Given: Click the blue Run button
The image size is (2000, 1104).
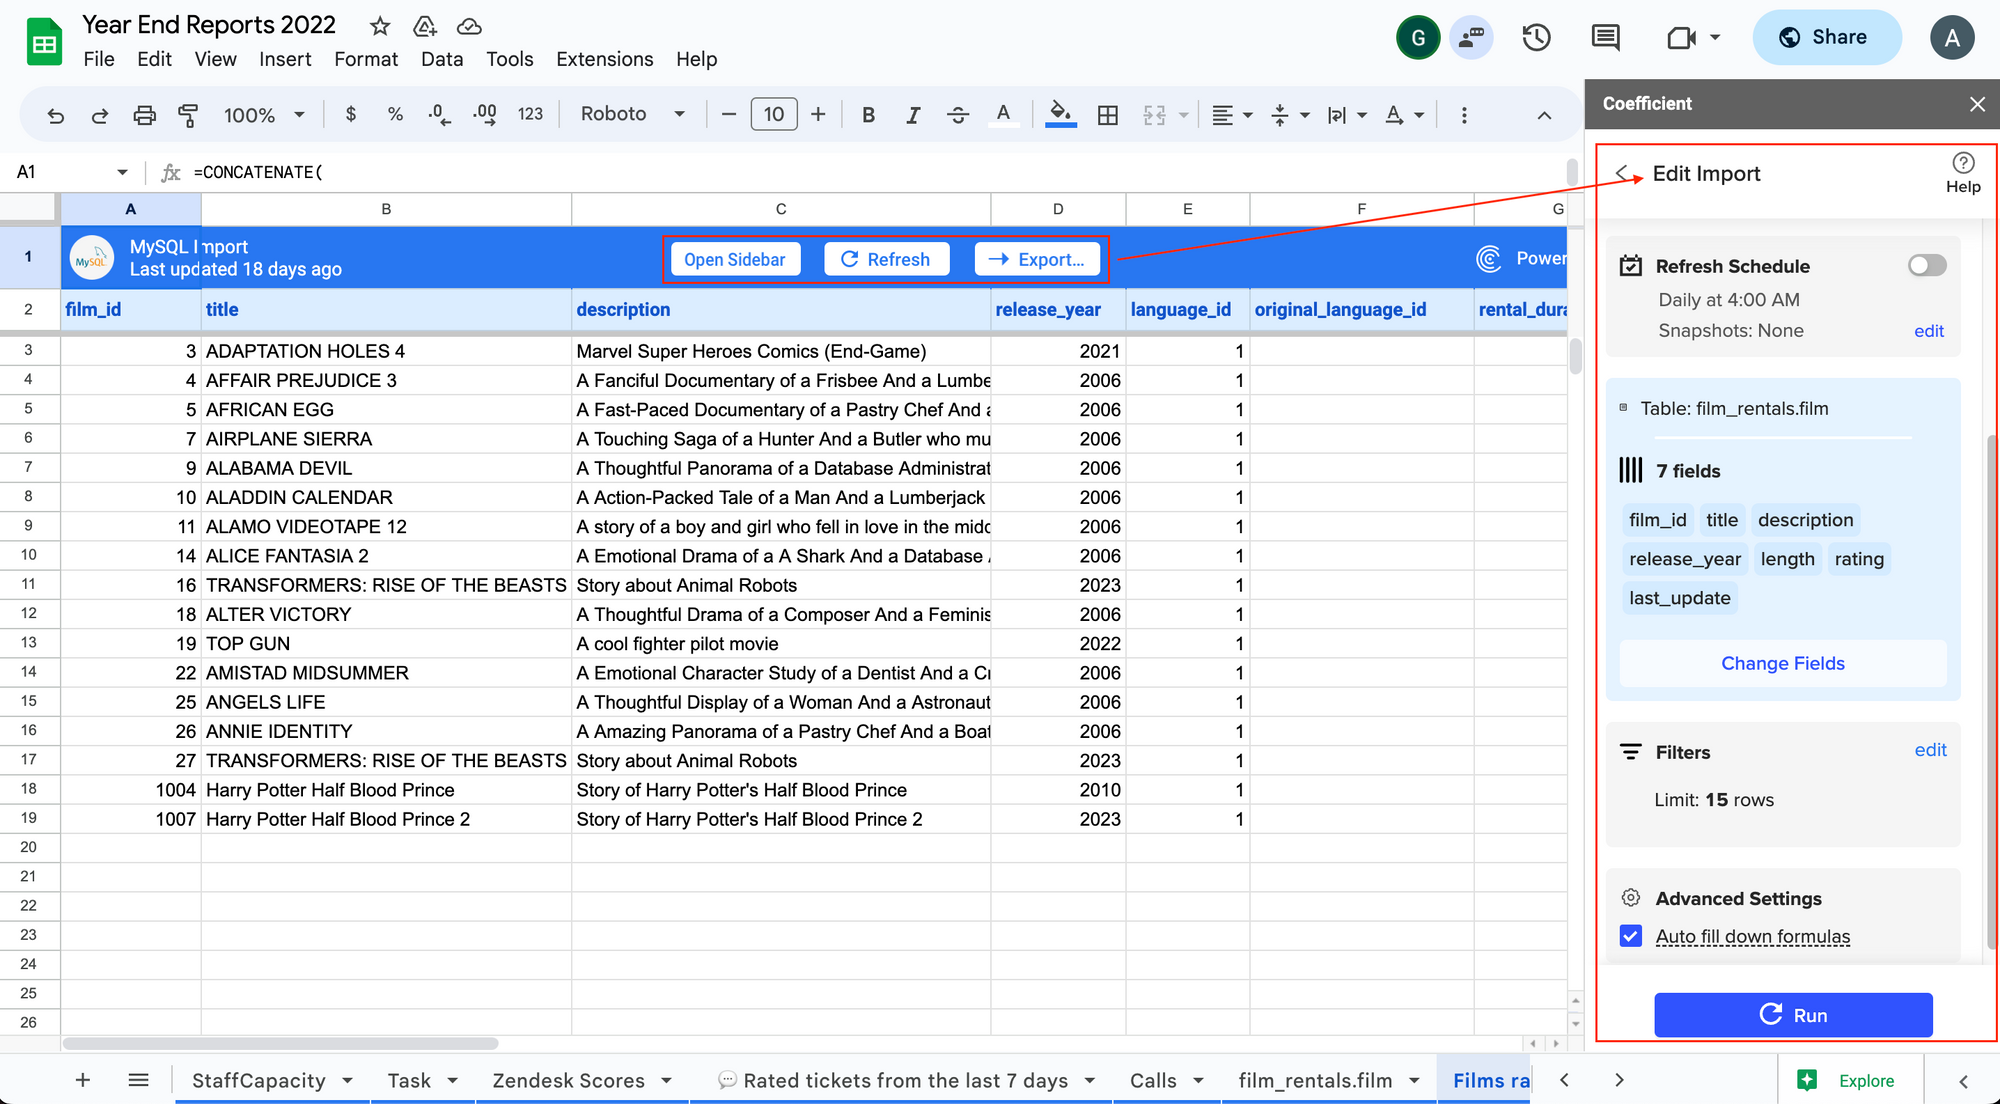Looking at the screenshot, I should pyautogui.click(x=1792, y=1015).
